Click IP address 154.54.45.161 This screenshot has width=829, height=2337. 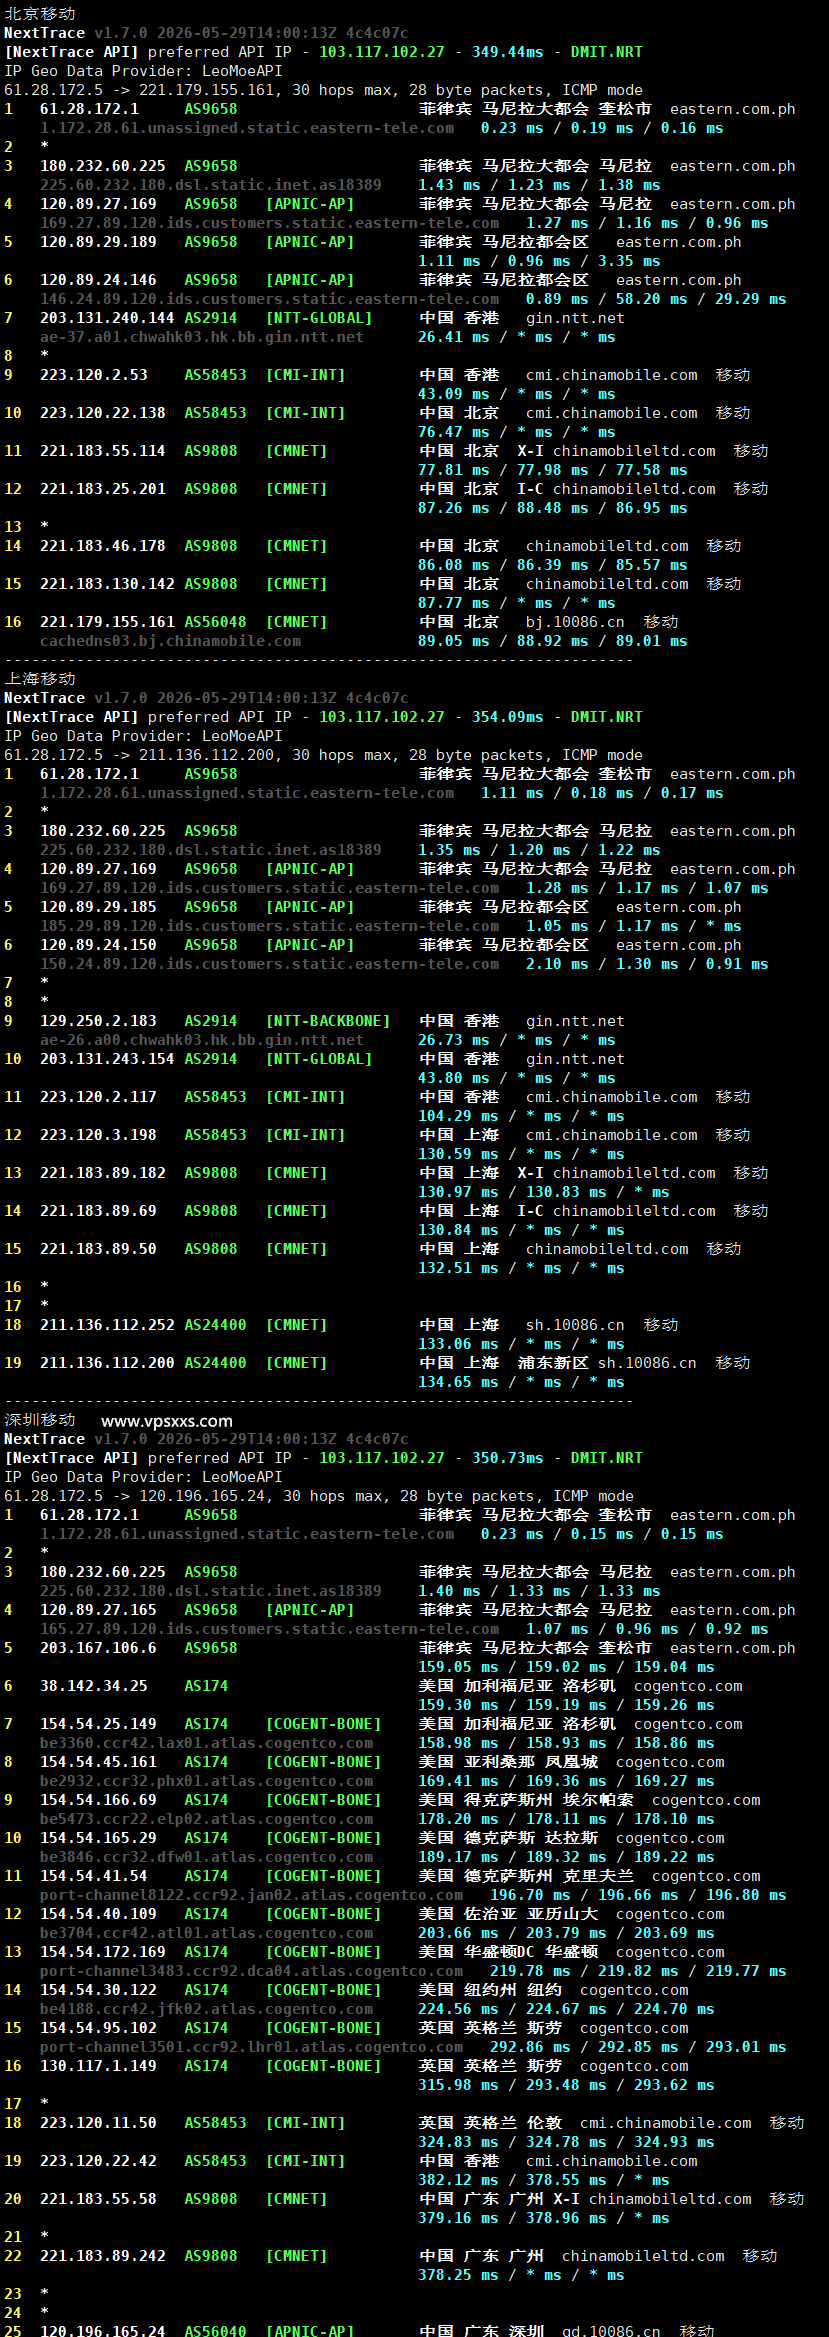pyautogui.click(x=98, y=1762)
